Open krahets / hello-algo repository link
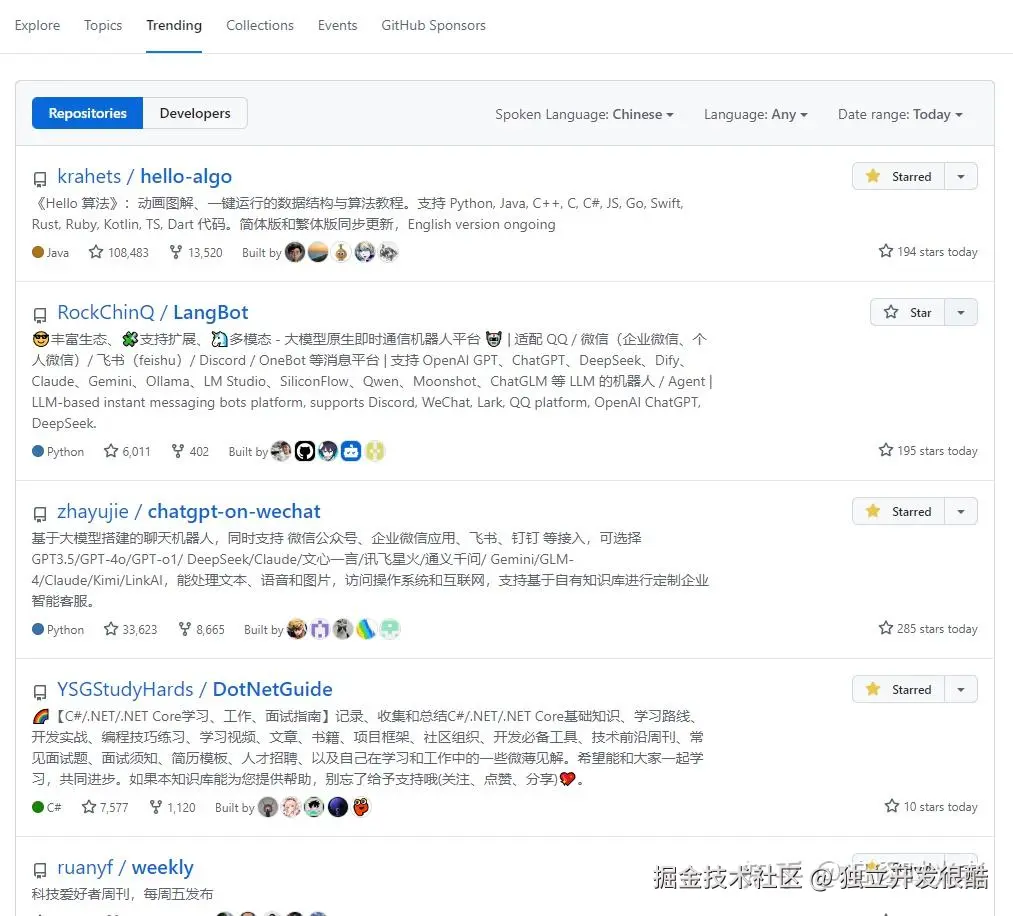 144,176
